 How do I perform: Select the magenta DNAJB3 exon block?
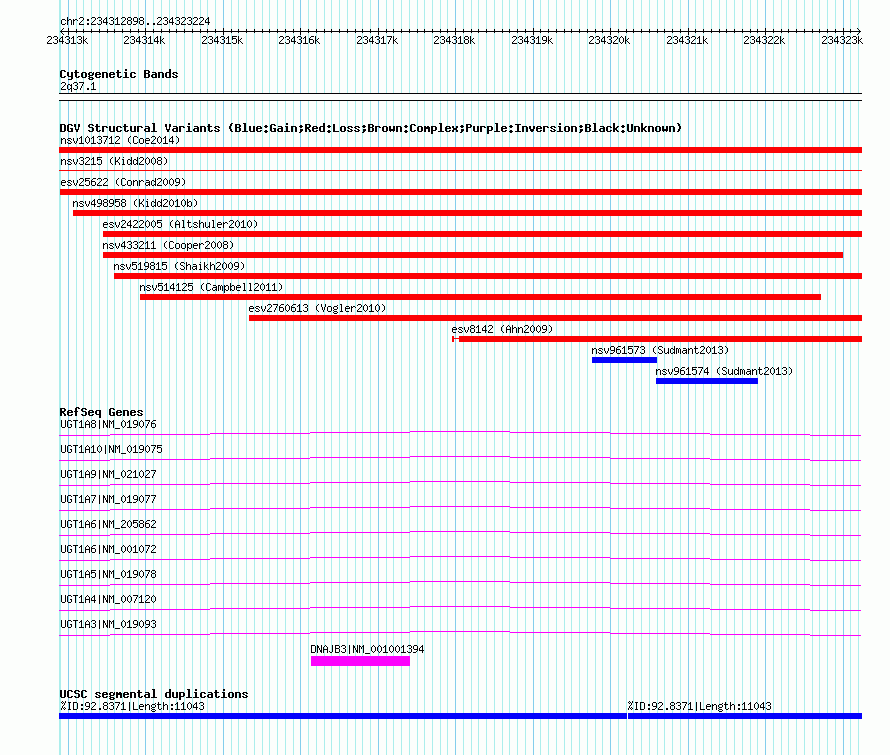[360, 661]
